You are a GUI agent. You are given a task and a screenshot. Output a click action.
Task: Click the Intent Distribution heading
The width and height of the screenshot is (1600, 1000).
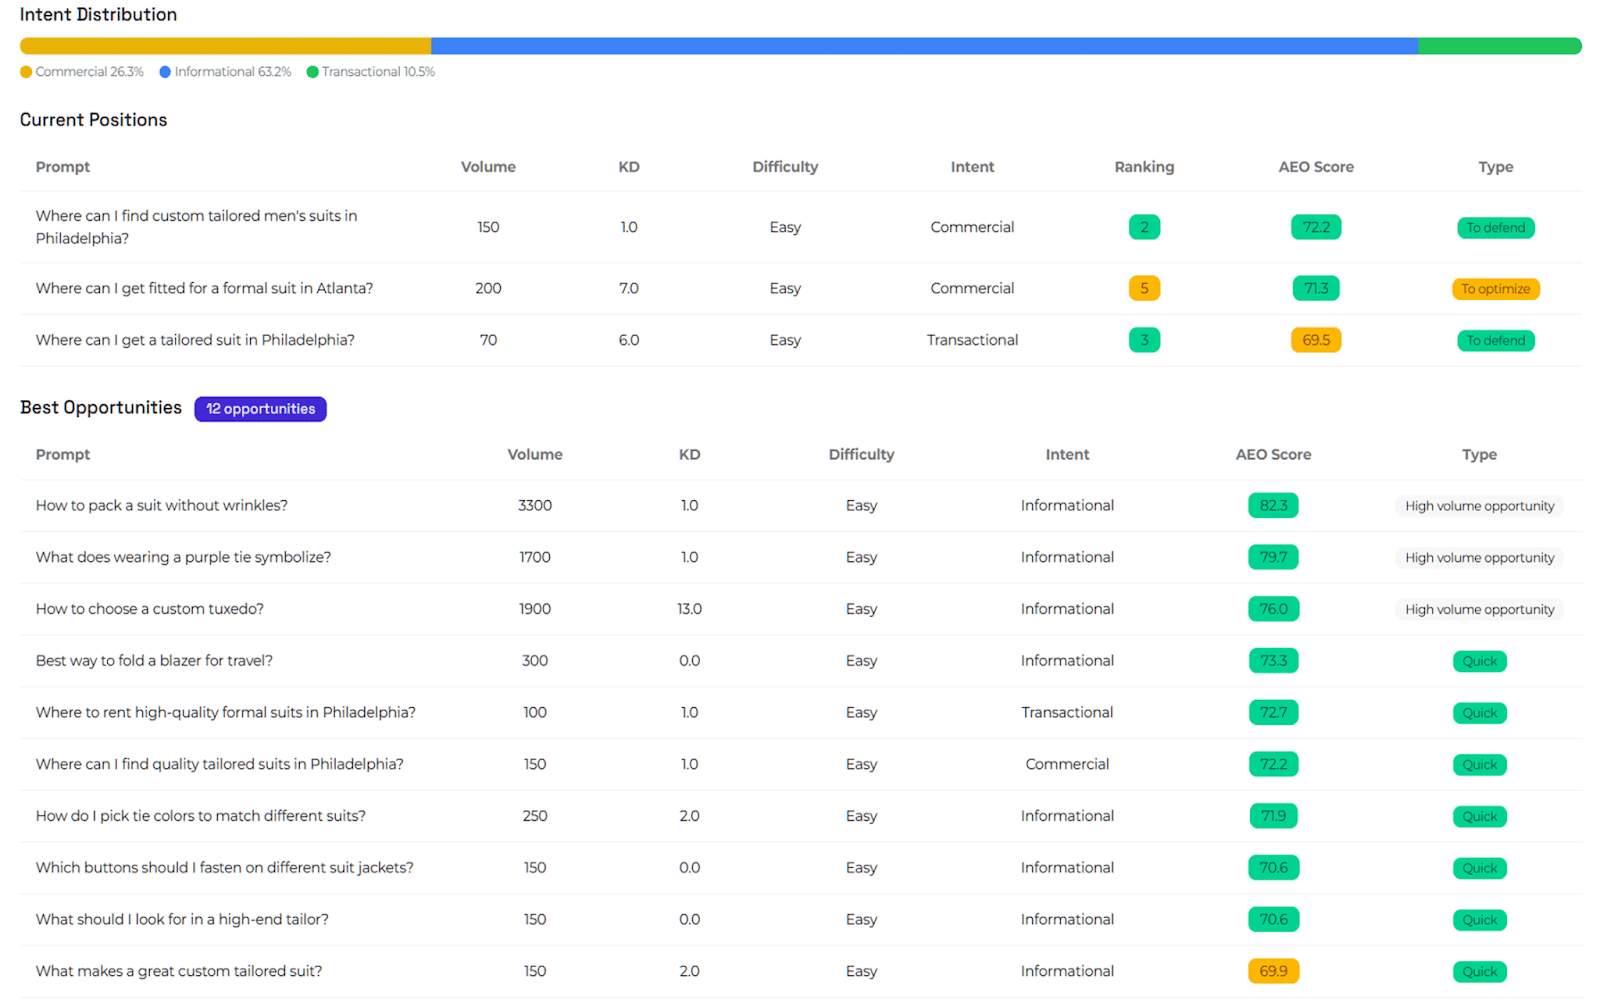pos(98,15)
